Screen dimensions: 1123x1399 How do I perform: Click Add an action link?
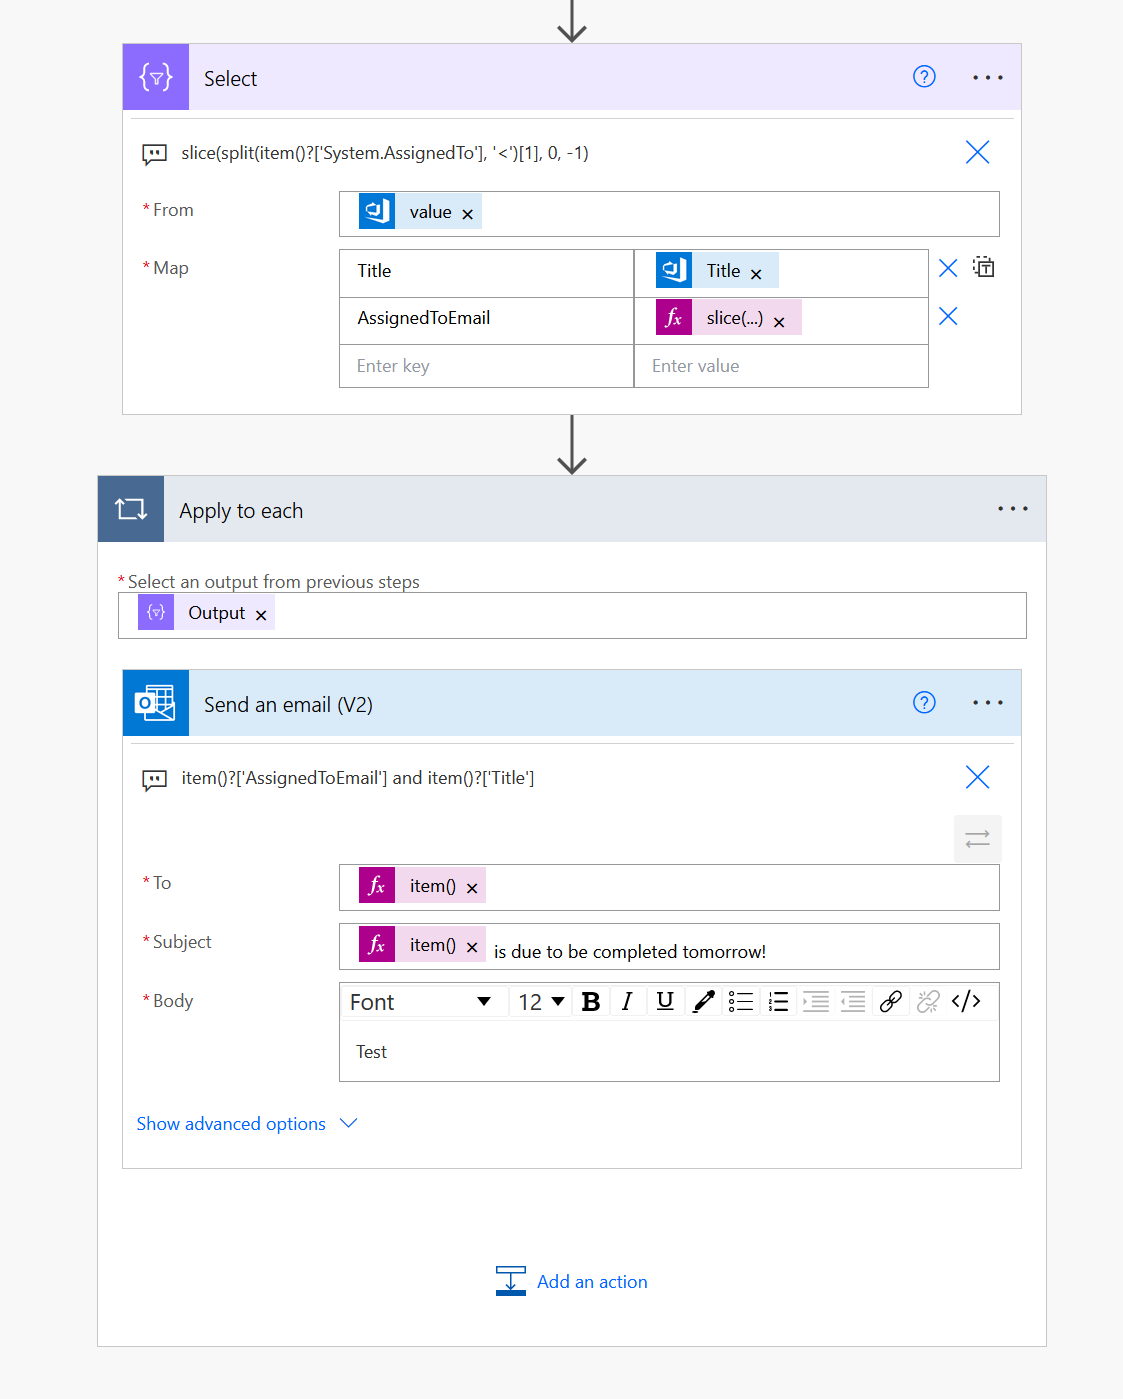click(x=591, y=1282)
